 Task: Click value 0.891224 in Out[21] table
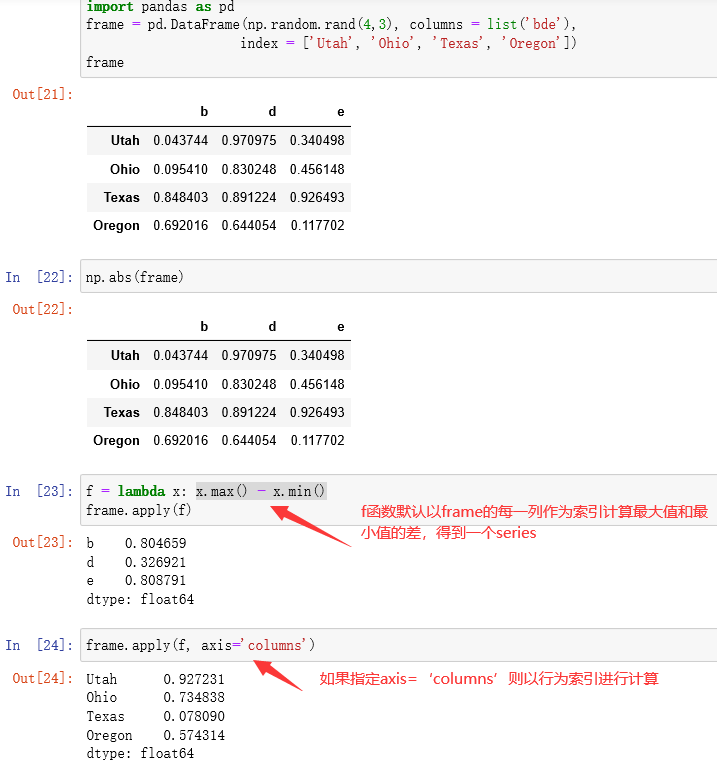tap(249, 198)
